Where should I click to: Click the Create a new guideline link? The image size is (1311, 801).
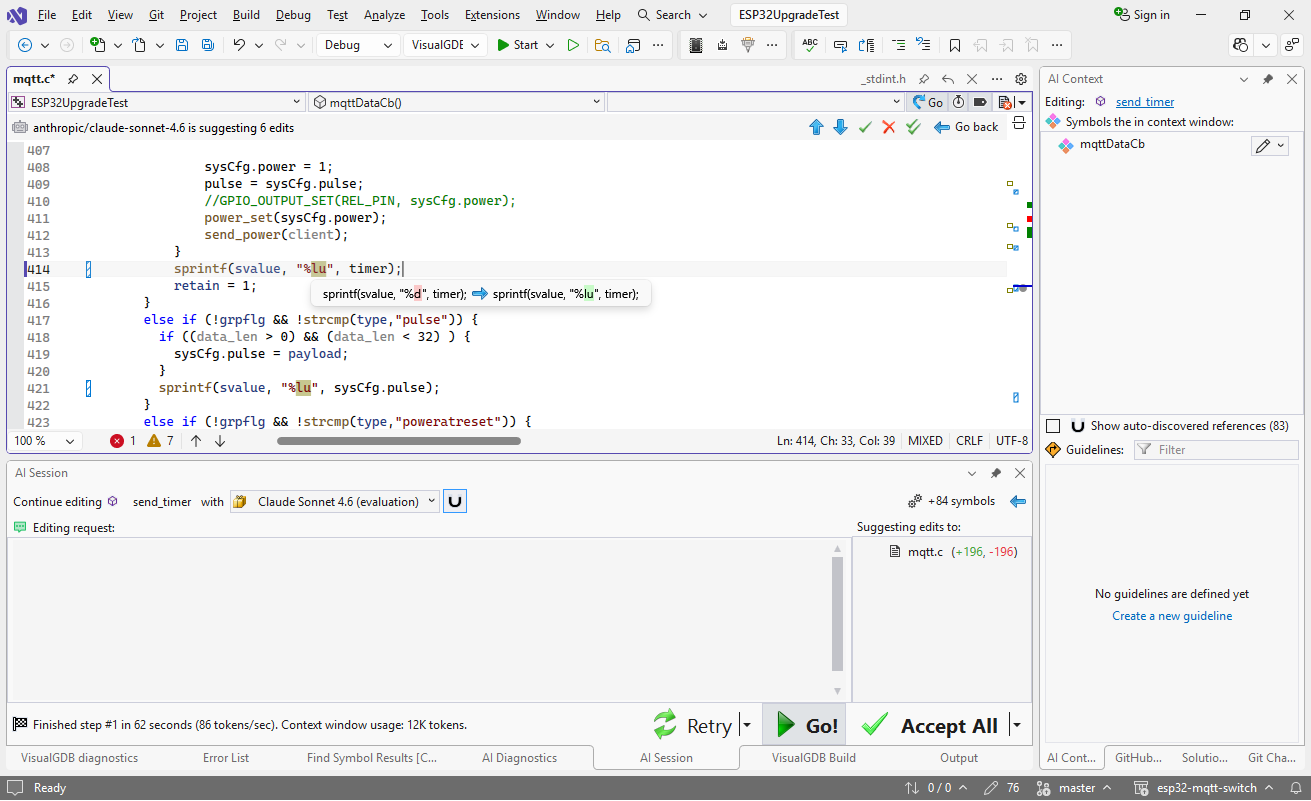click(1172, 616)
